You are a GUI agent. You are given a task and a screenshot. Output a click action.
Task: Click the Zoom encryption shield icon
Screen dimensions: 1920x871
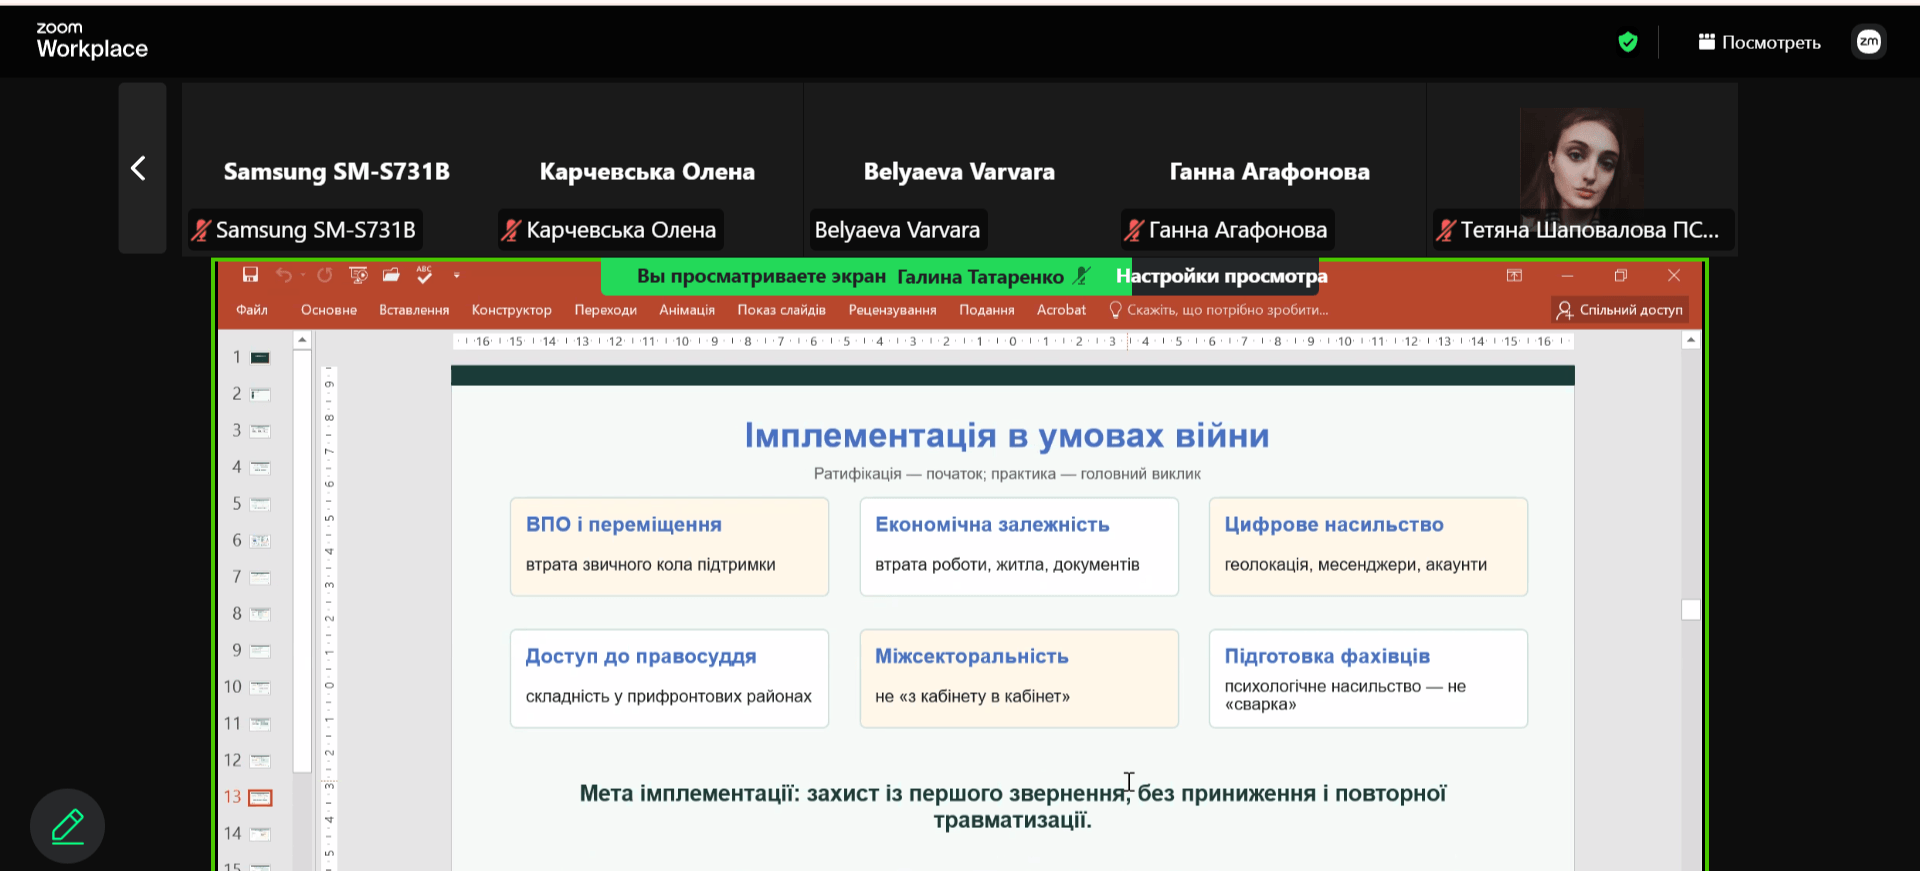1628,42
